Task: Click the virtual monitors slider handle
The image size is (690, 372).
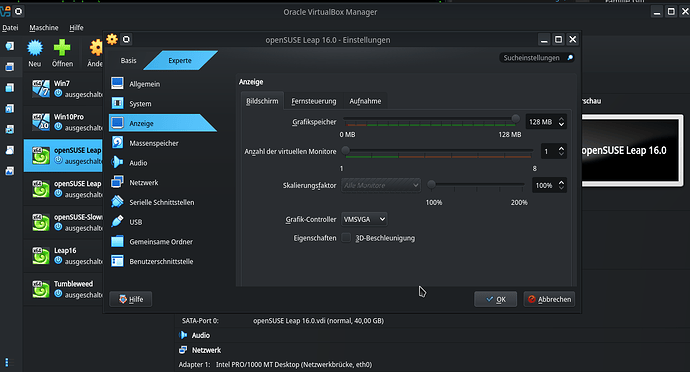Action: tap(346, 151)
